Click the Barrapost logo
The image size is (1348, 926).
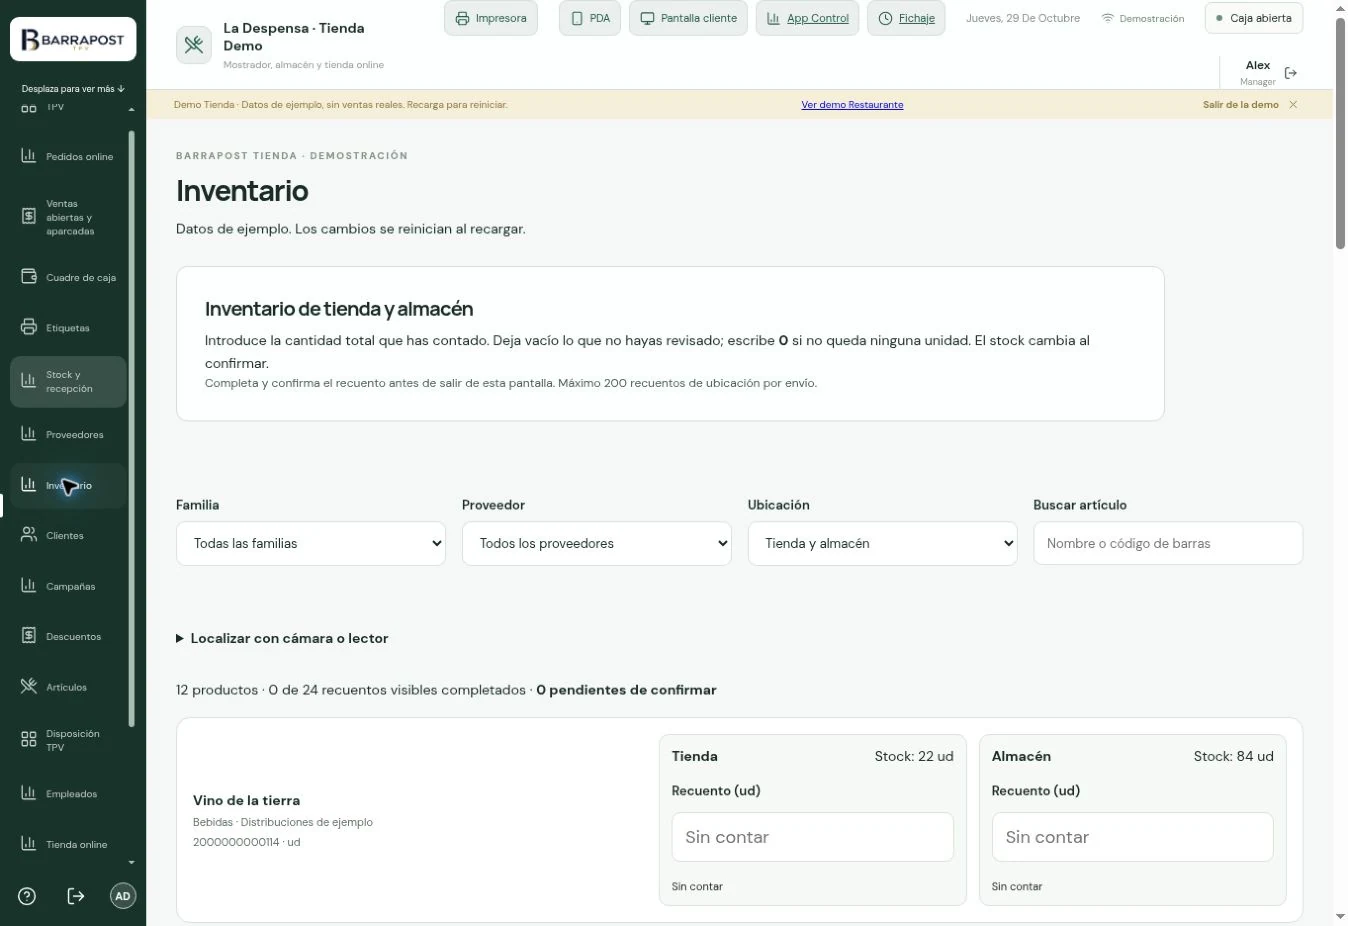point(73,41)
